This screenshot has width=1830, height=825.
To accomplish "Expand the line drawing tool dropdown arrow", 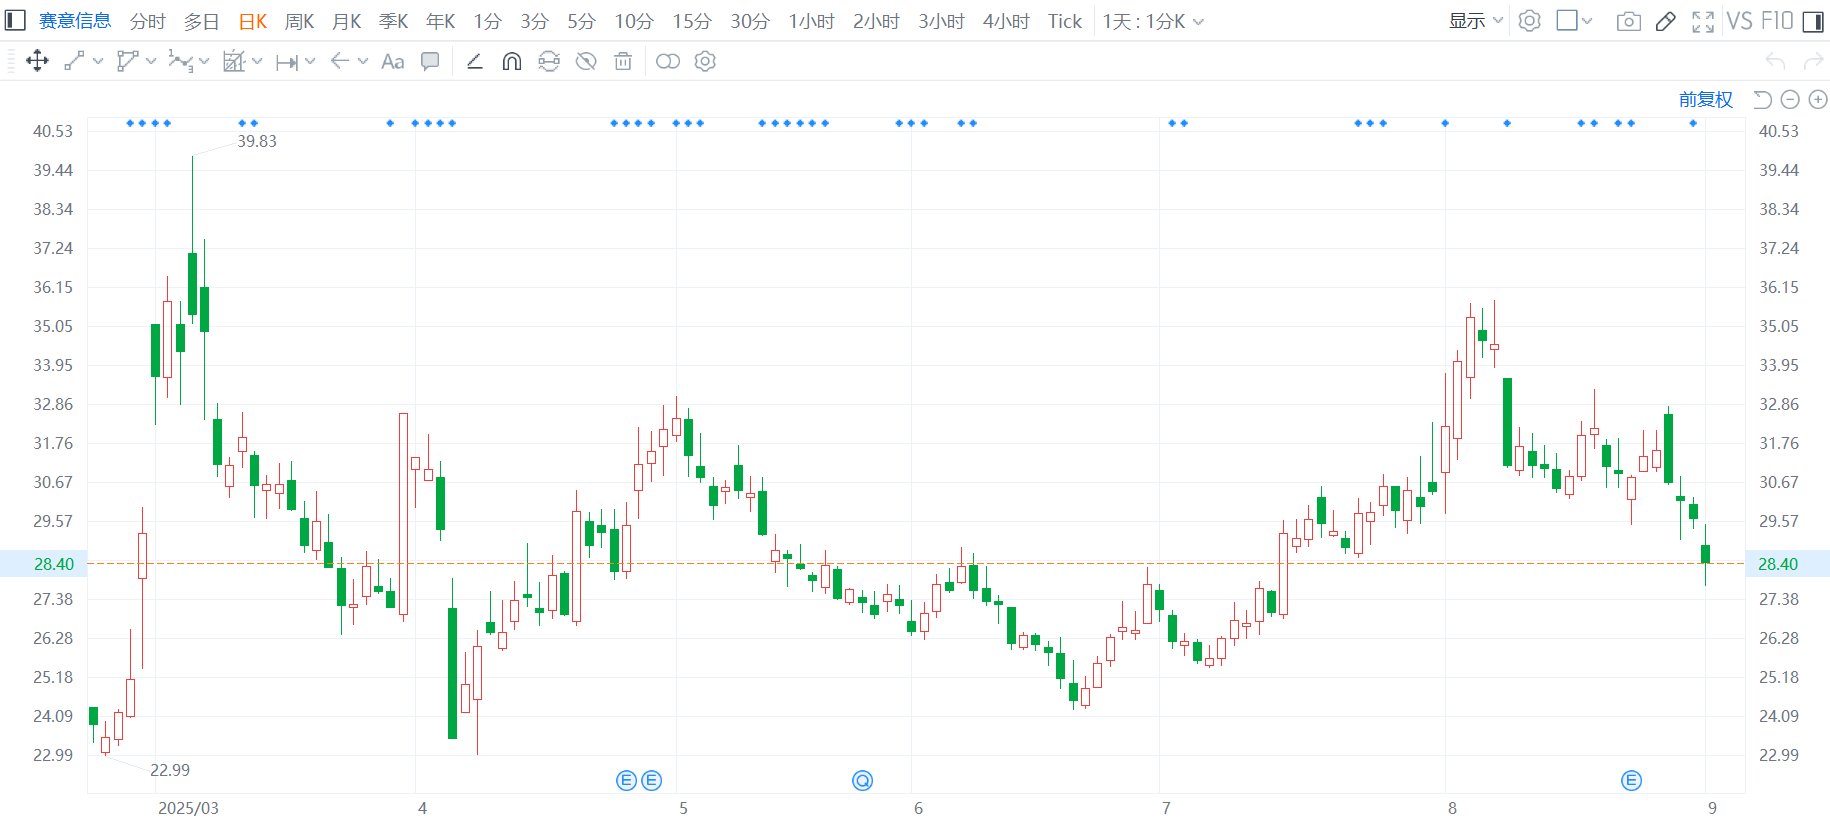I will [x=98, y=62].
